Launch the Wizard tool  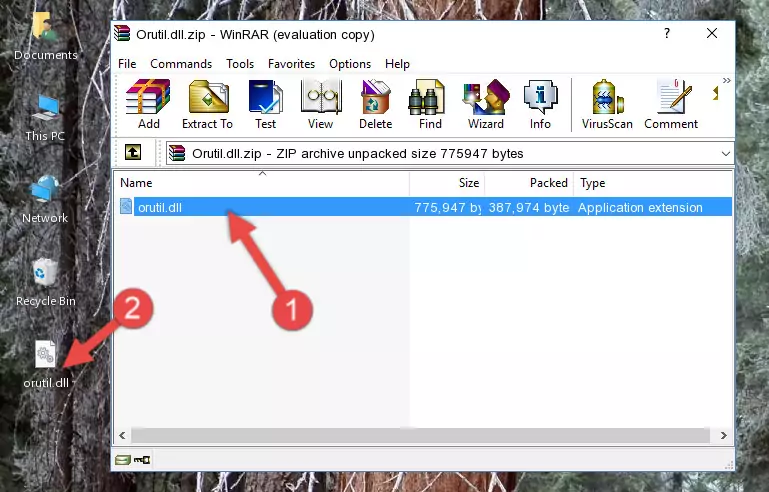486,104
